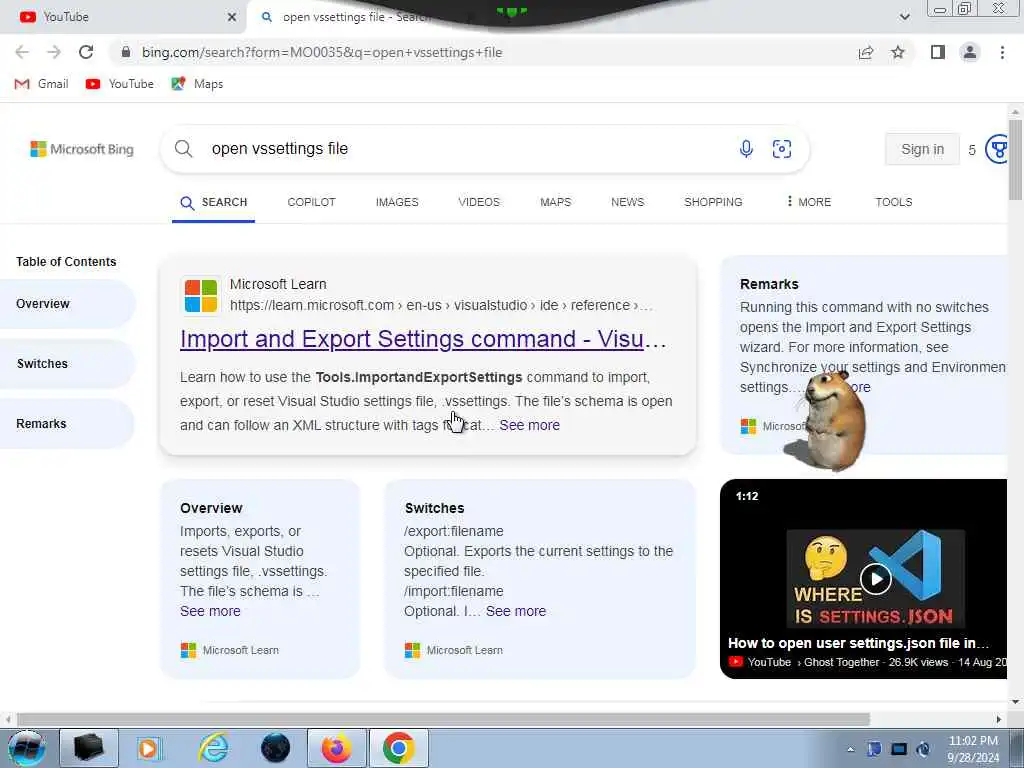Click the Remarks card heading
This screenshot has height=768, width=1024.
click(769, 284)
